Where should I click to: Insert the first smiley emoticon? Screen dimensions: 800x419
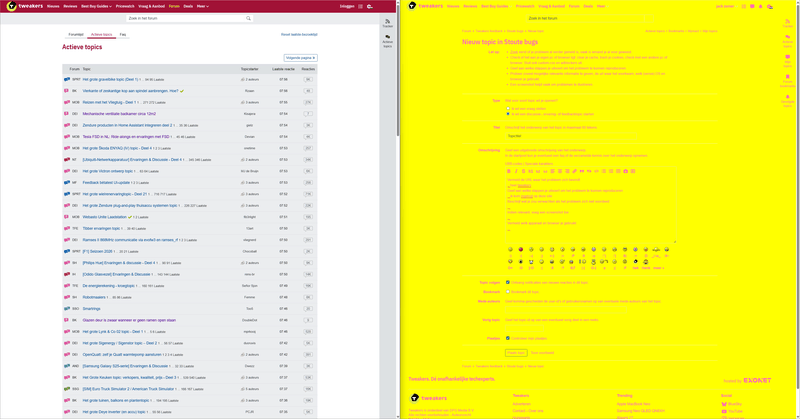[x=510, y=250]
